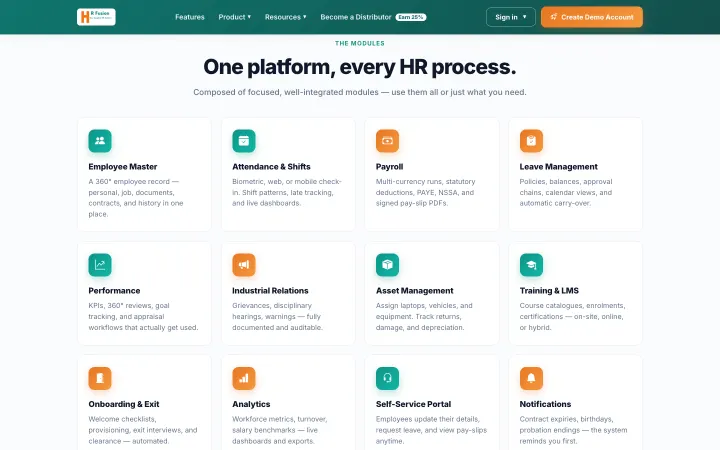Select the Employee Master heading

[x=123, y=167]
